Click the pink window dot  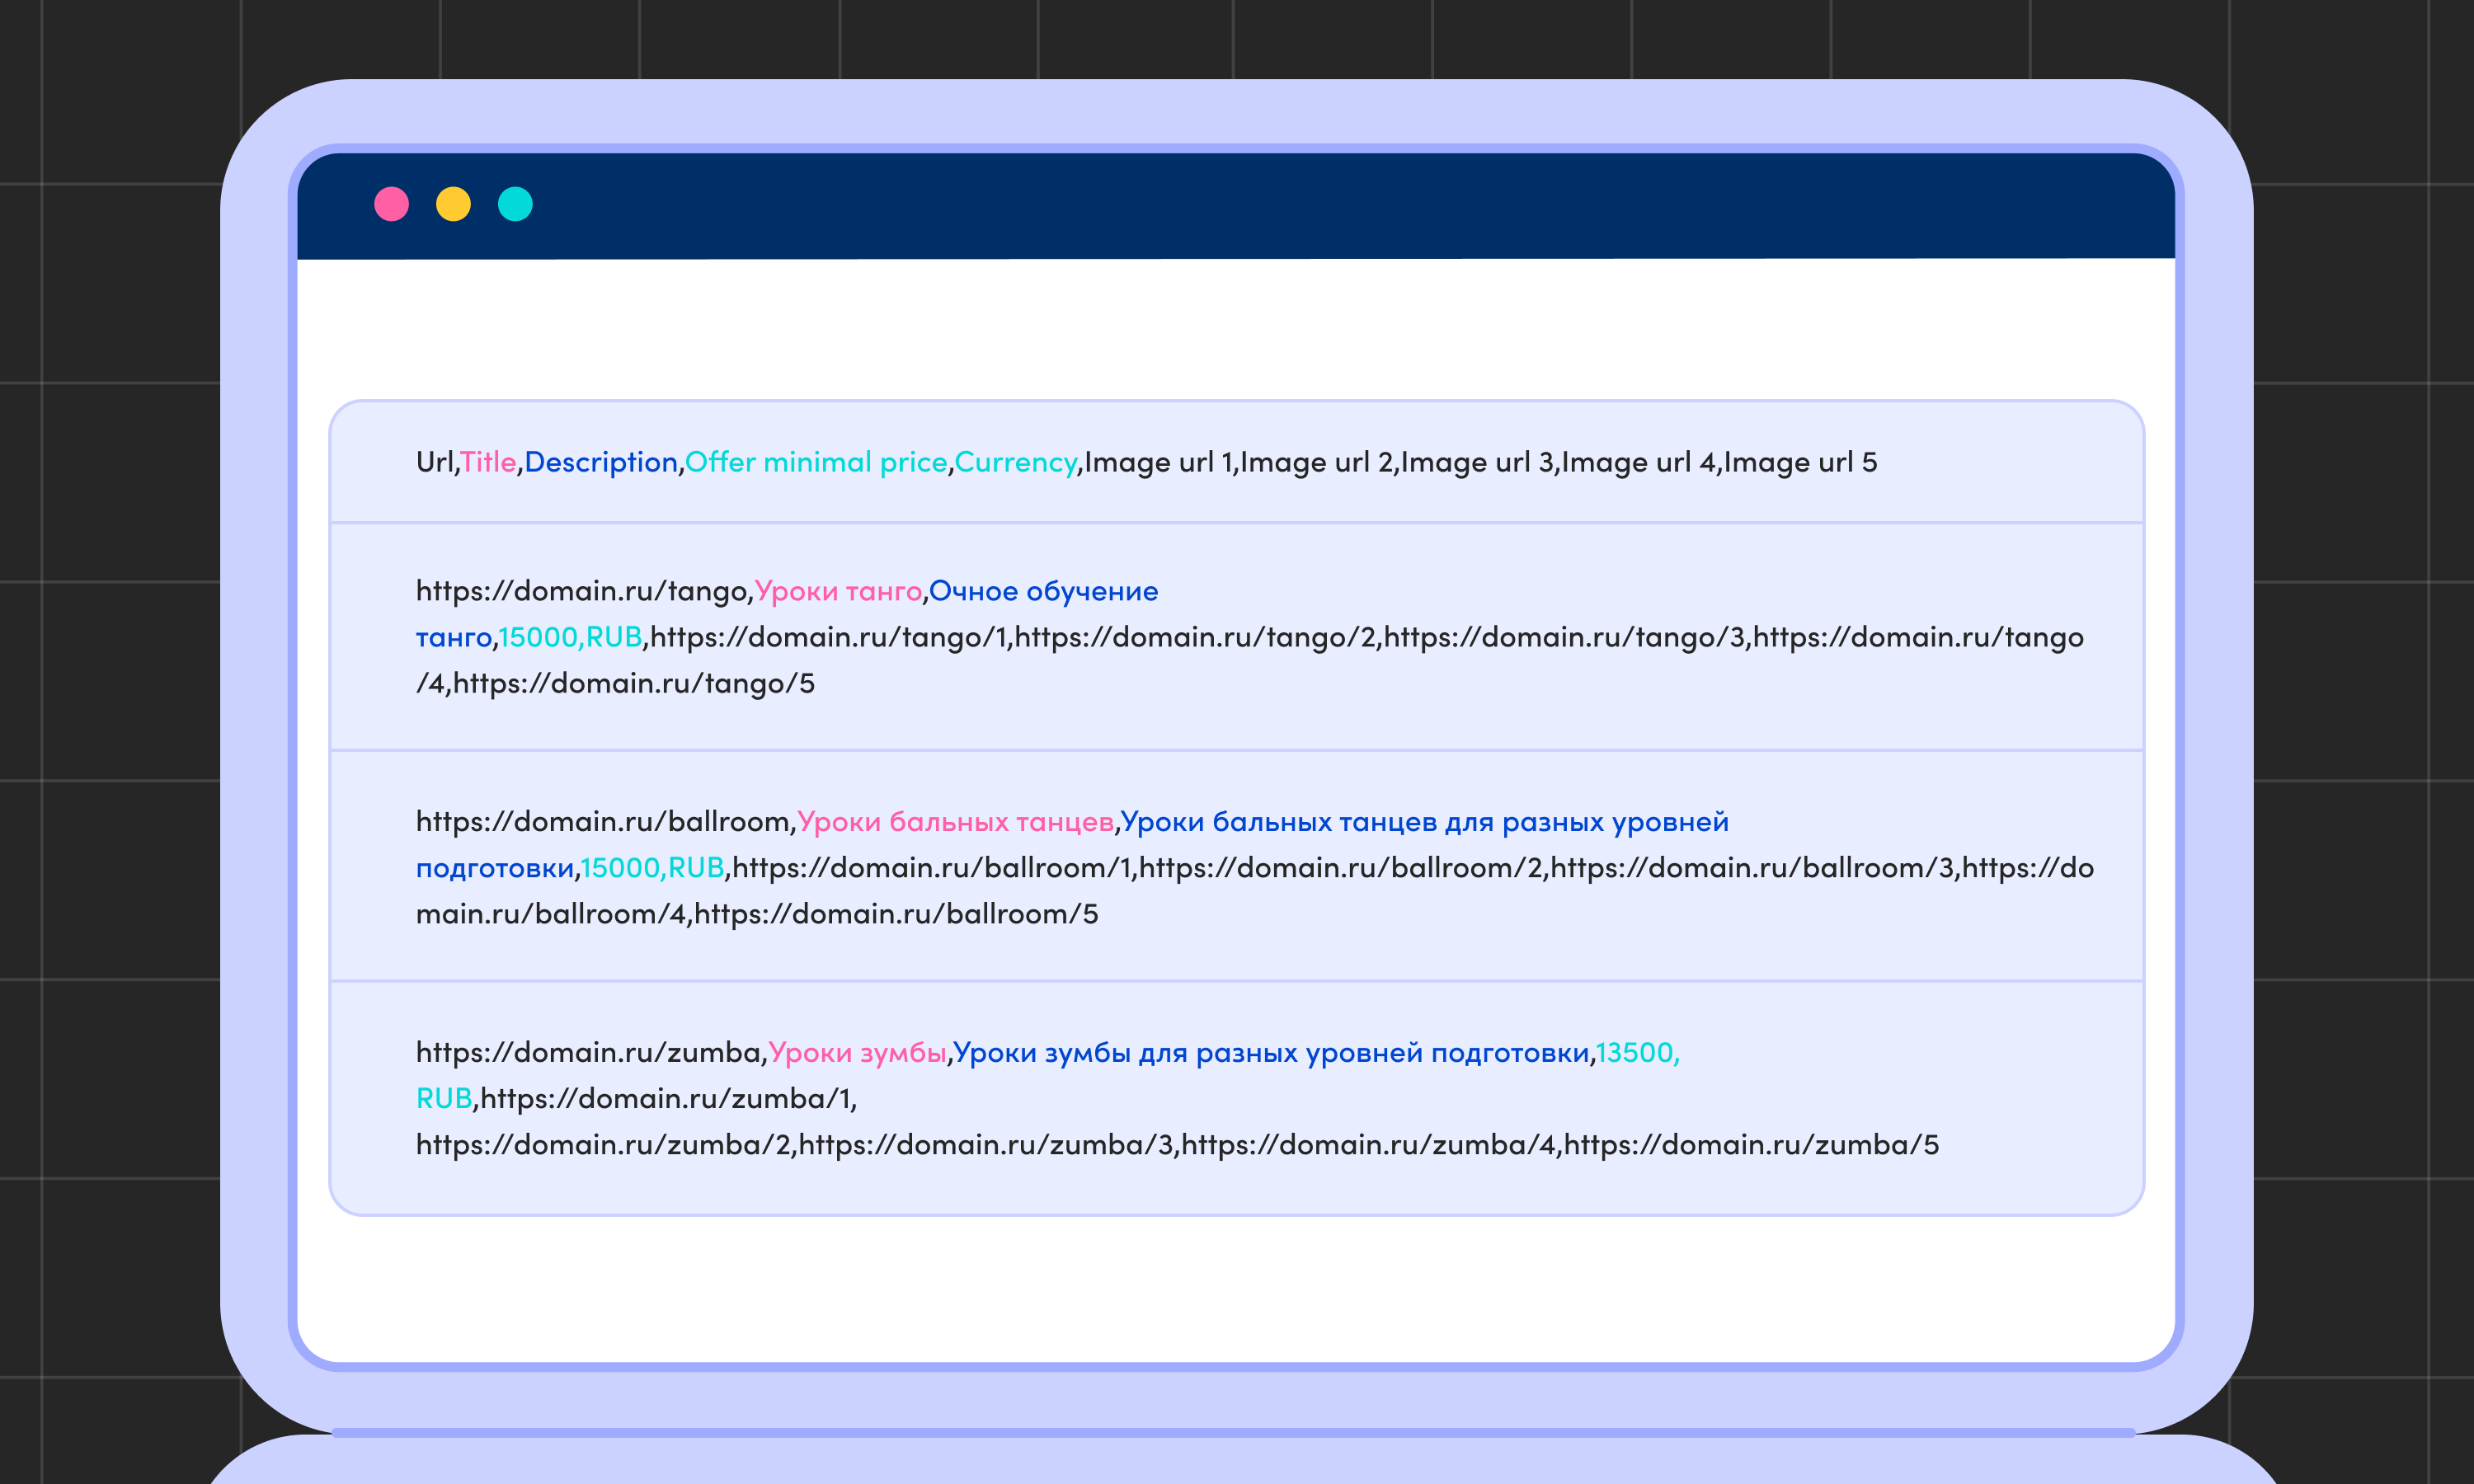pos(391,204)
